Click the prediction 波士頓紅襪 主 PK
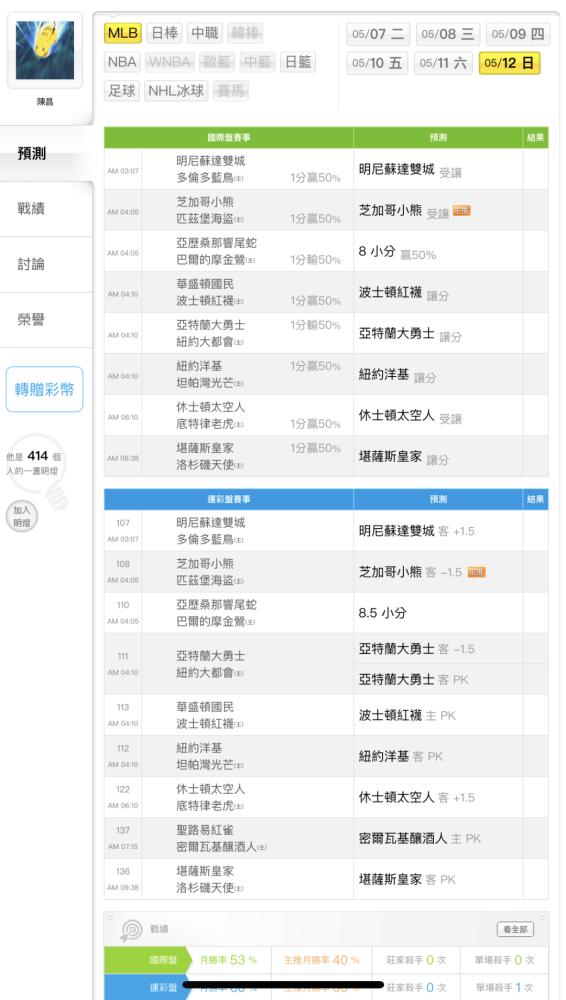The image size is (566, 1000). click(406, 716)
